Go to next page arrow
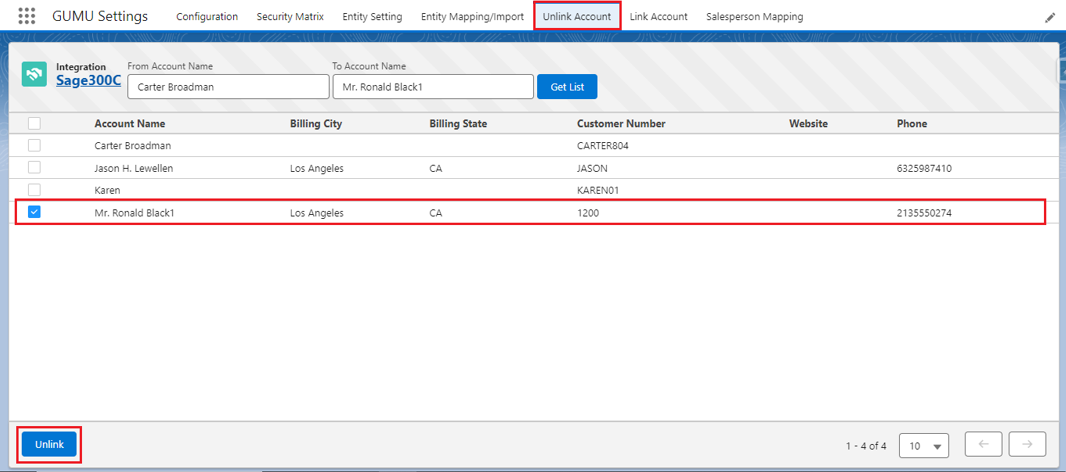The width and height of the screenshot is (1066, 472). 1028,445
